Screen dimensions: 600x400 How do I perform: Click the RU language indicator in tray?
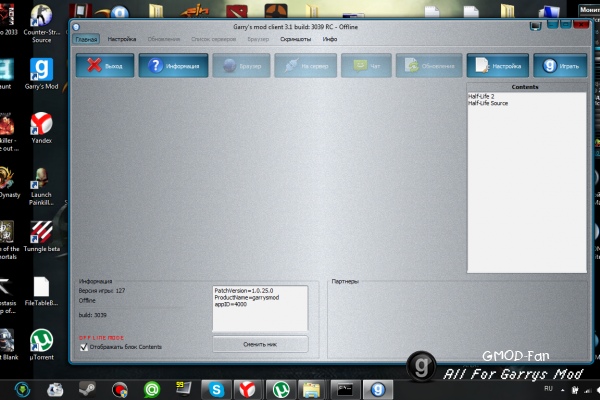coord(548,389)
